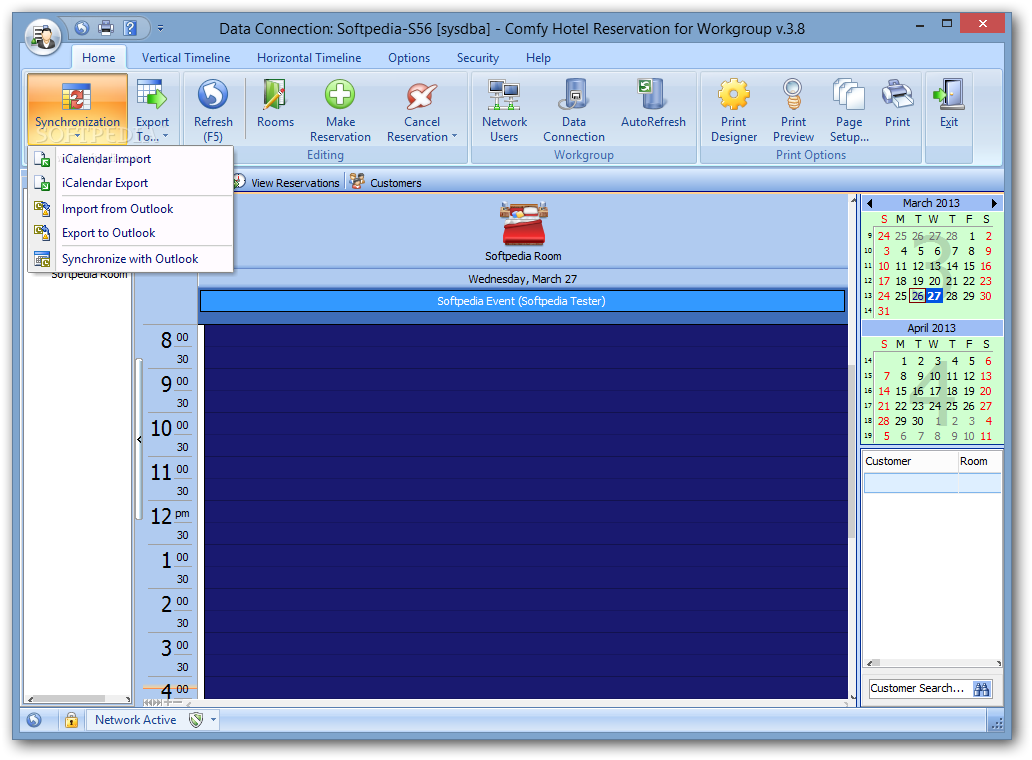Image resolution: width=1032 pixels, height=760 pixels.
Task: Click the Cancel Reservation icon
Action: click(x=421, y=95)
